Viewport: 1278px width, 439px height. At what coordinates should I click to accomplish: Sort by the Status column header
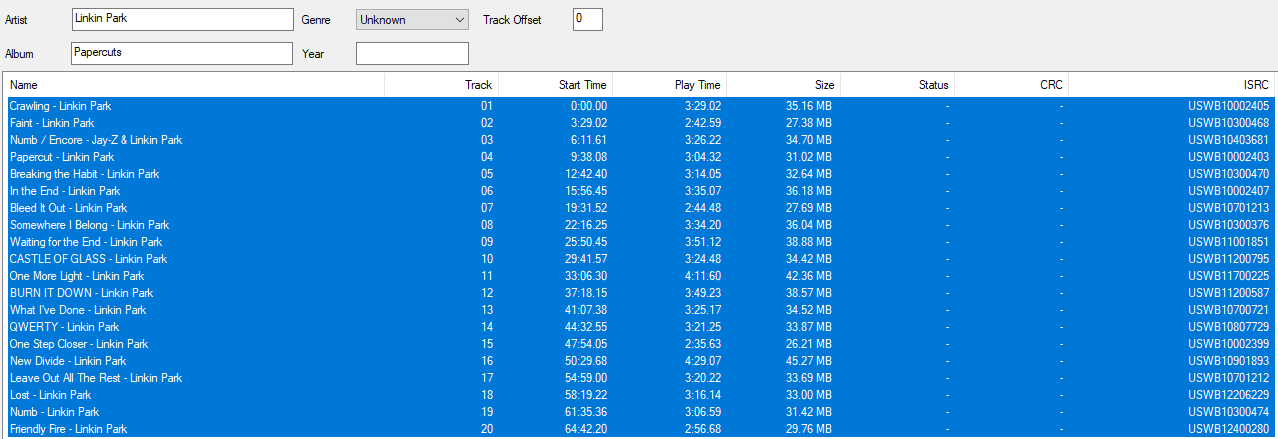(897, 85)
